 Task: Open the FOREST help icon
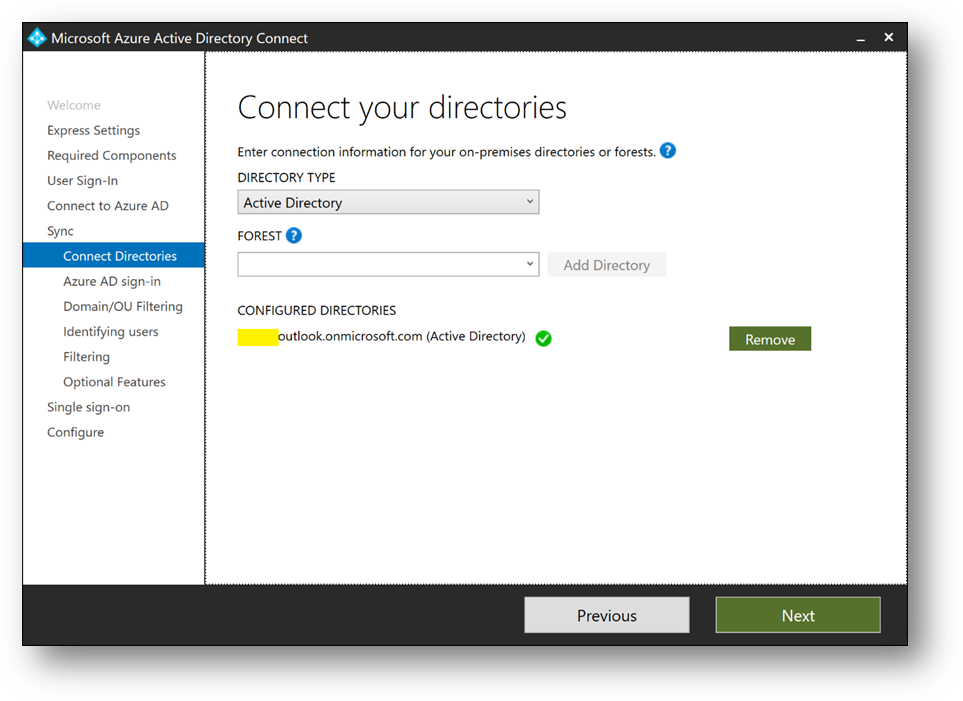pyautogui.click(x=294, y=235)
